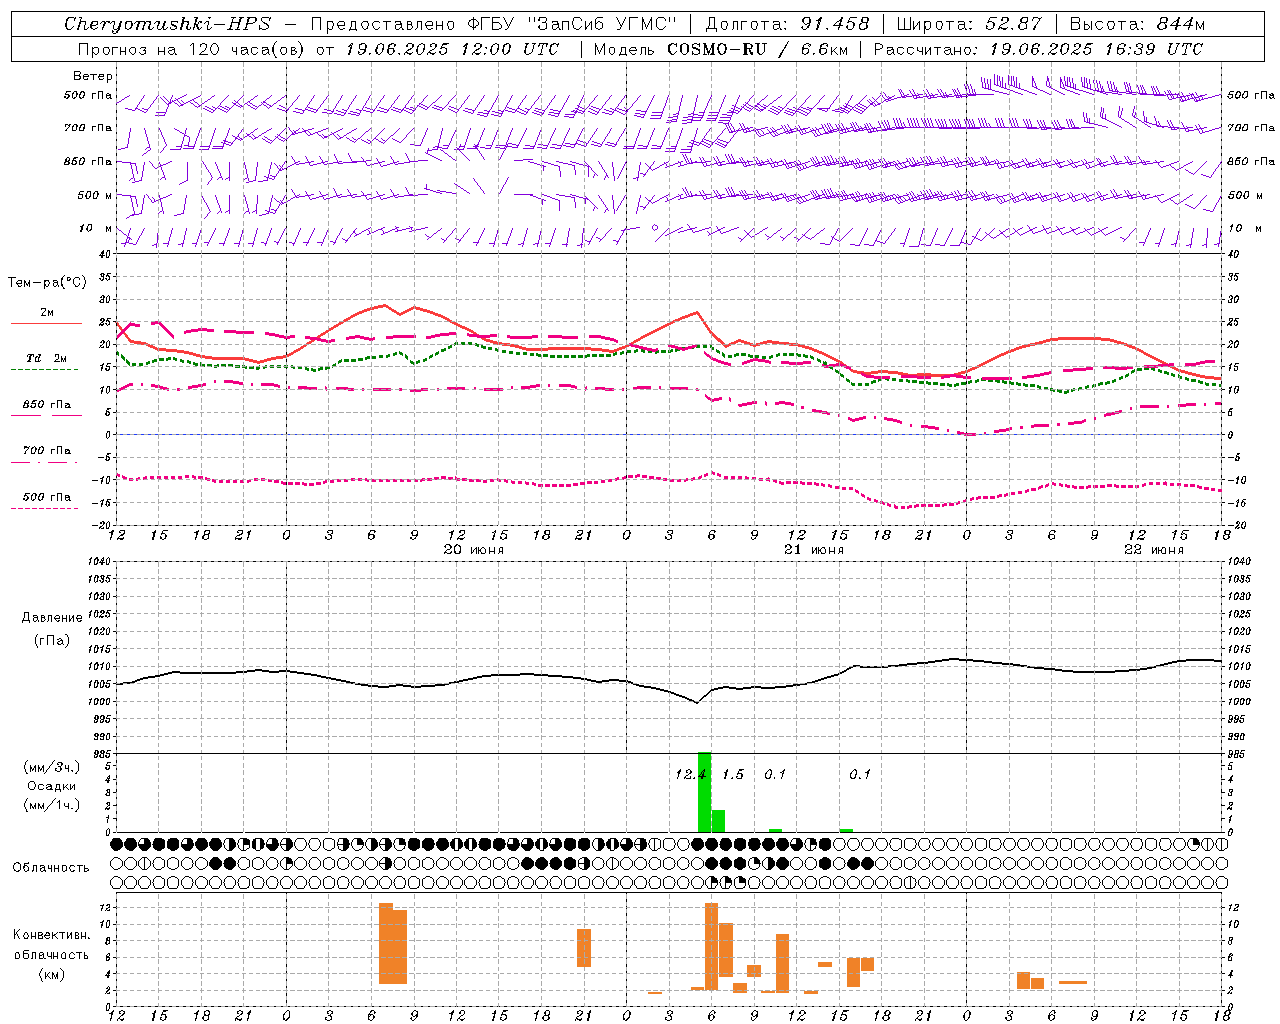Click the Тем-ра(°C) axis title

coord(47,283)
